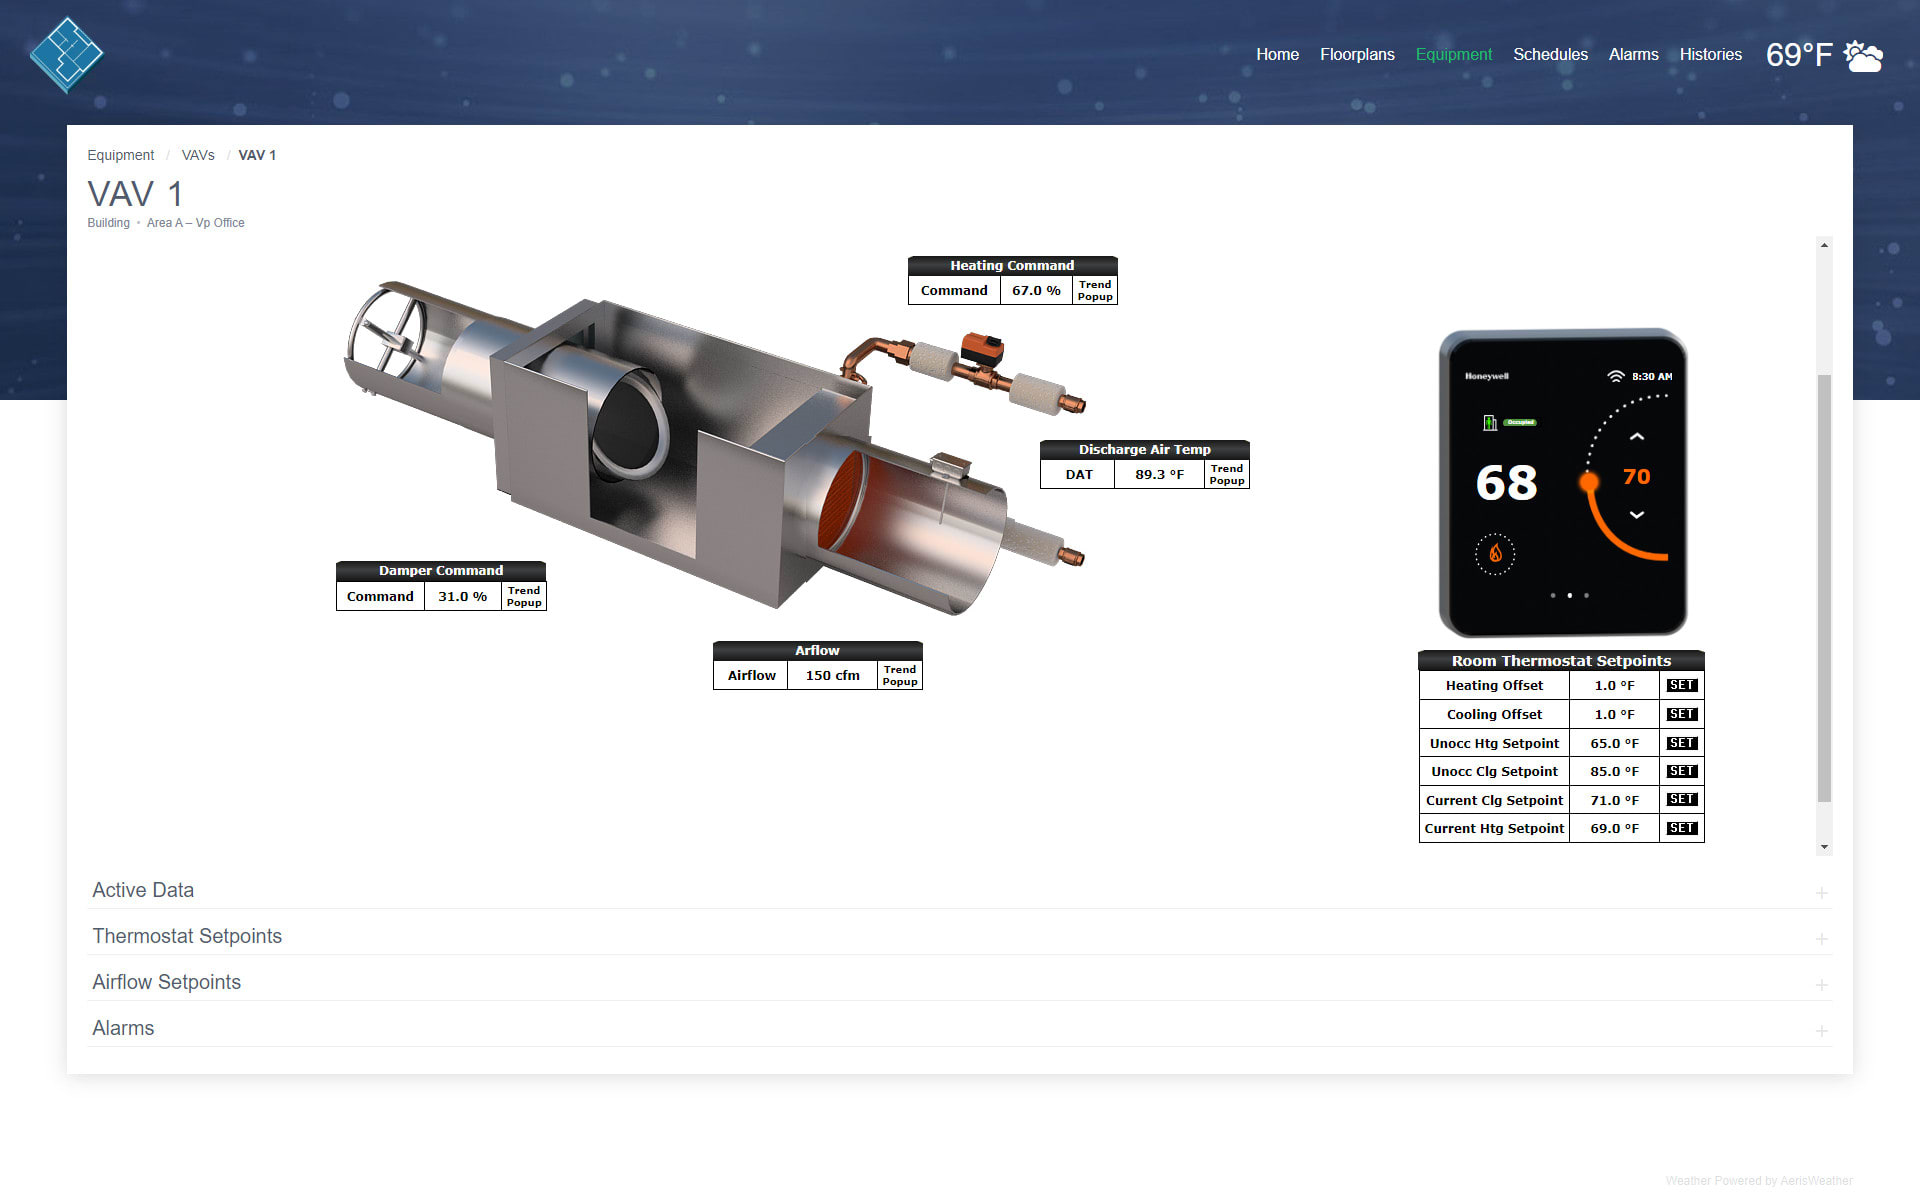The height and width of the screenshot is (1200, 1920).
Task: Click heating command value 67.0 %
Action: click(x=1036, y=290)
